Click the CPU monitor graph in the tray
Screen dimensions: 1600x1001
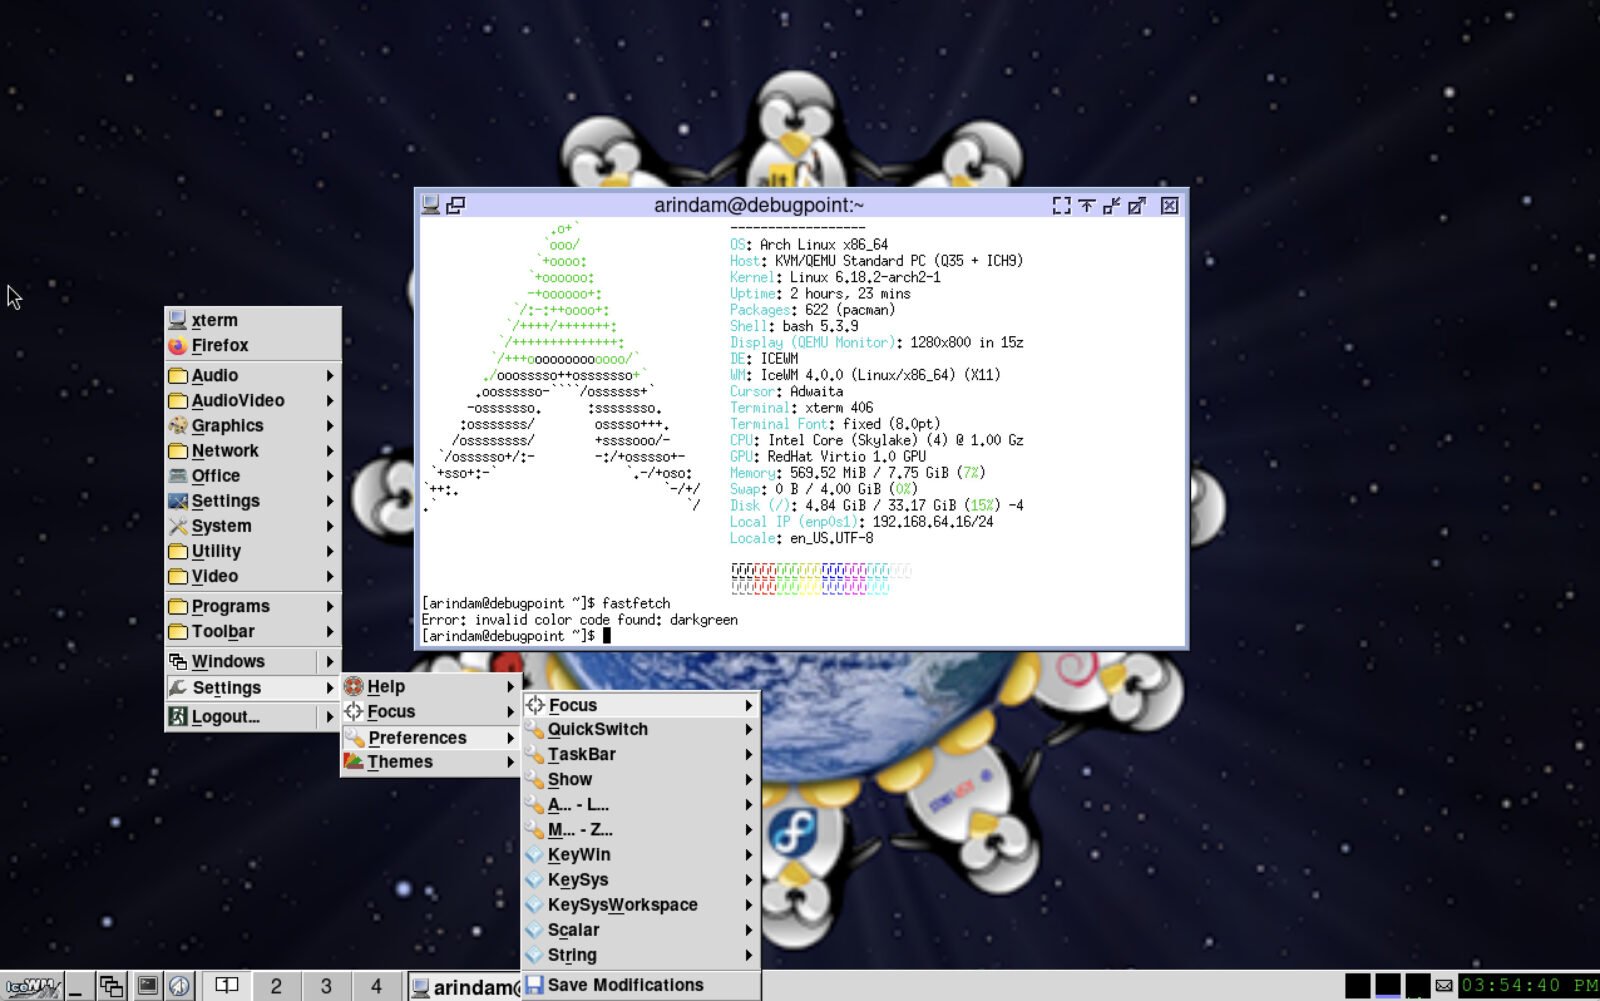click(1418, 985)
